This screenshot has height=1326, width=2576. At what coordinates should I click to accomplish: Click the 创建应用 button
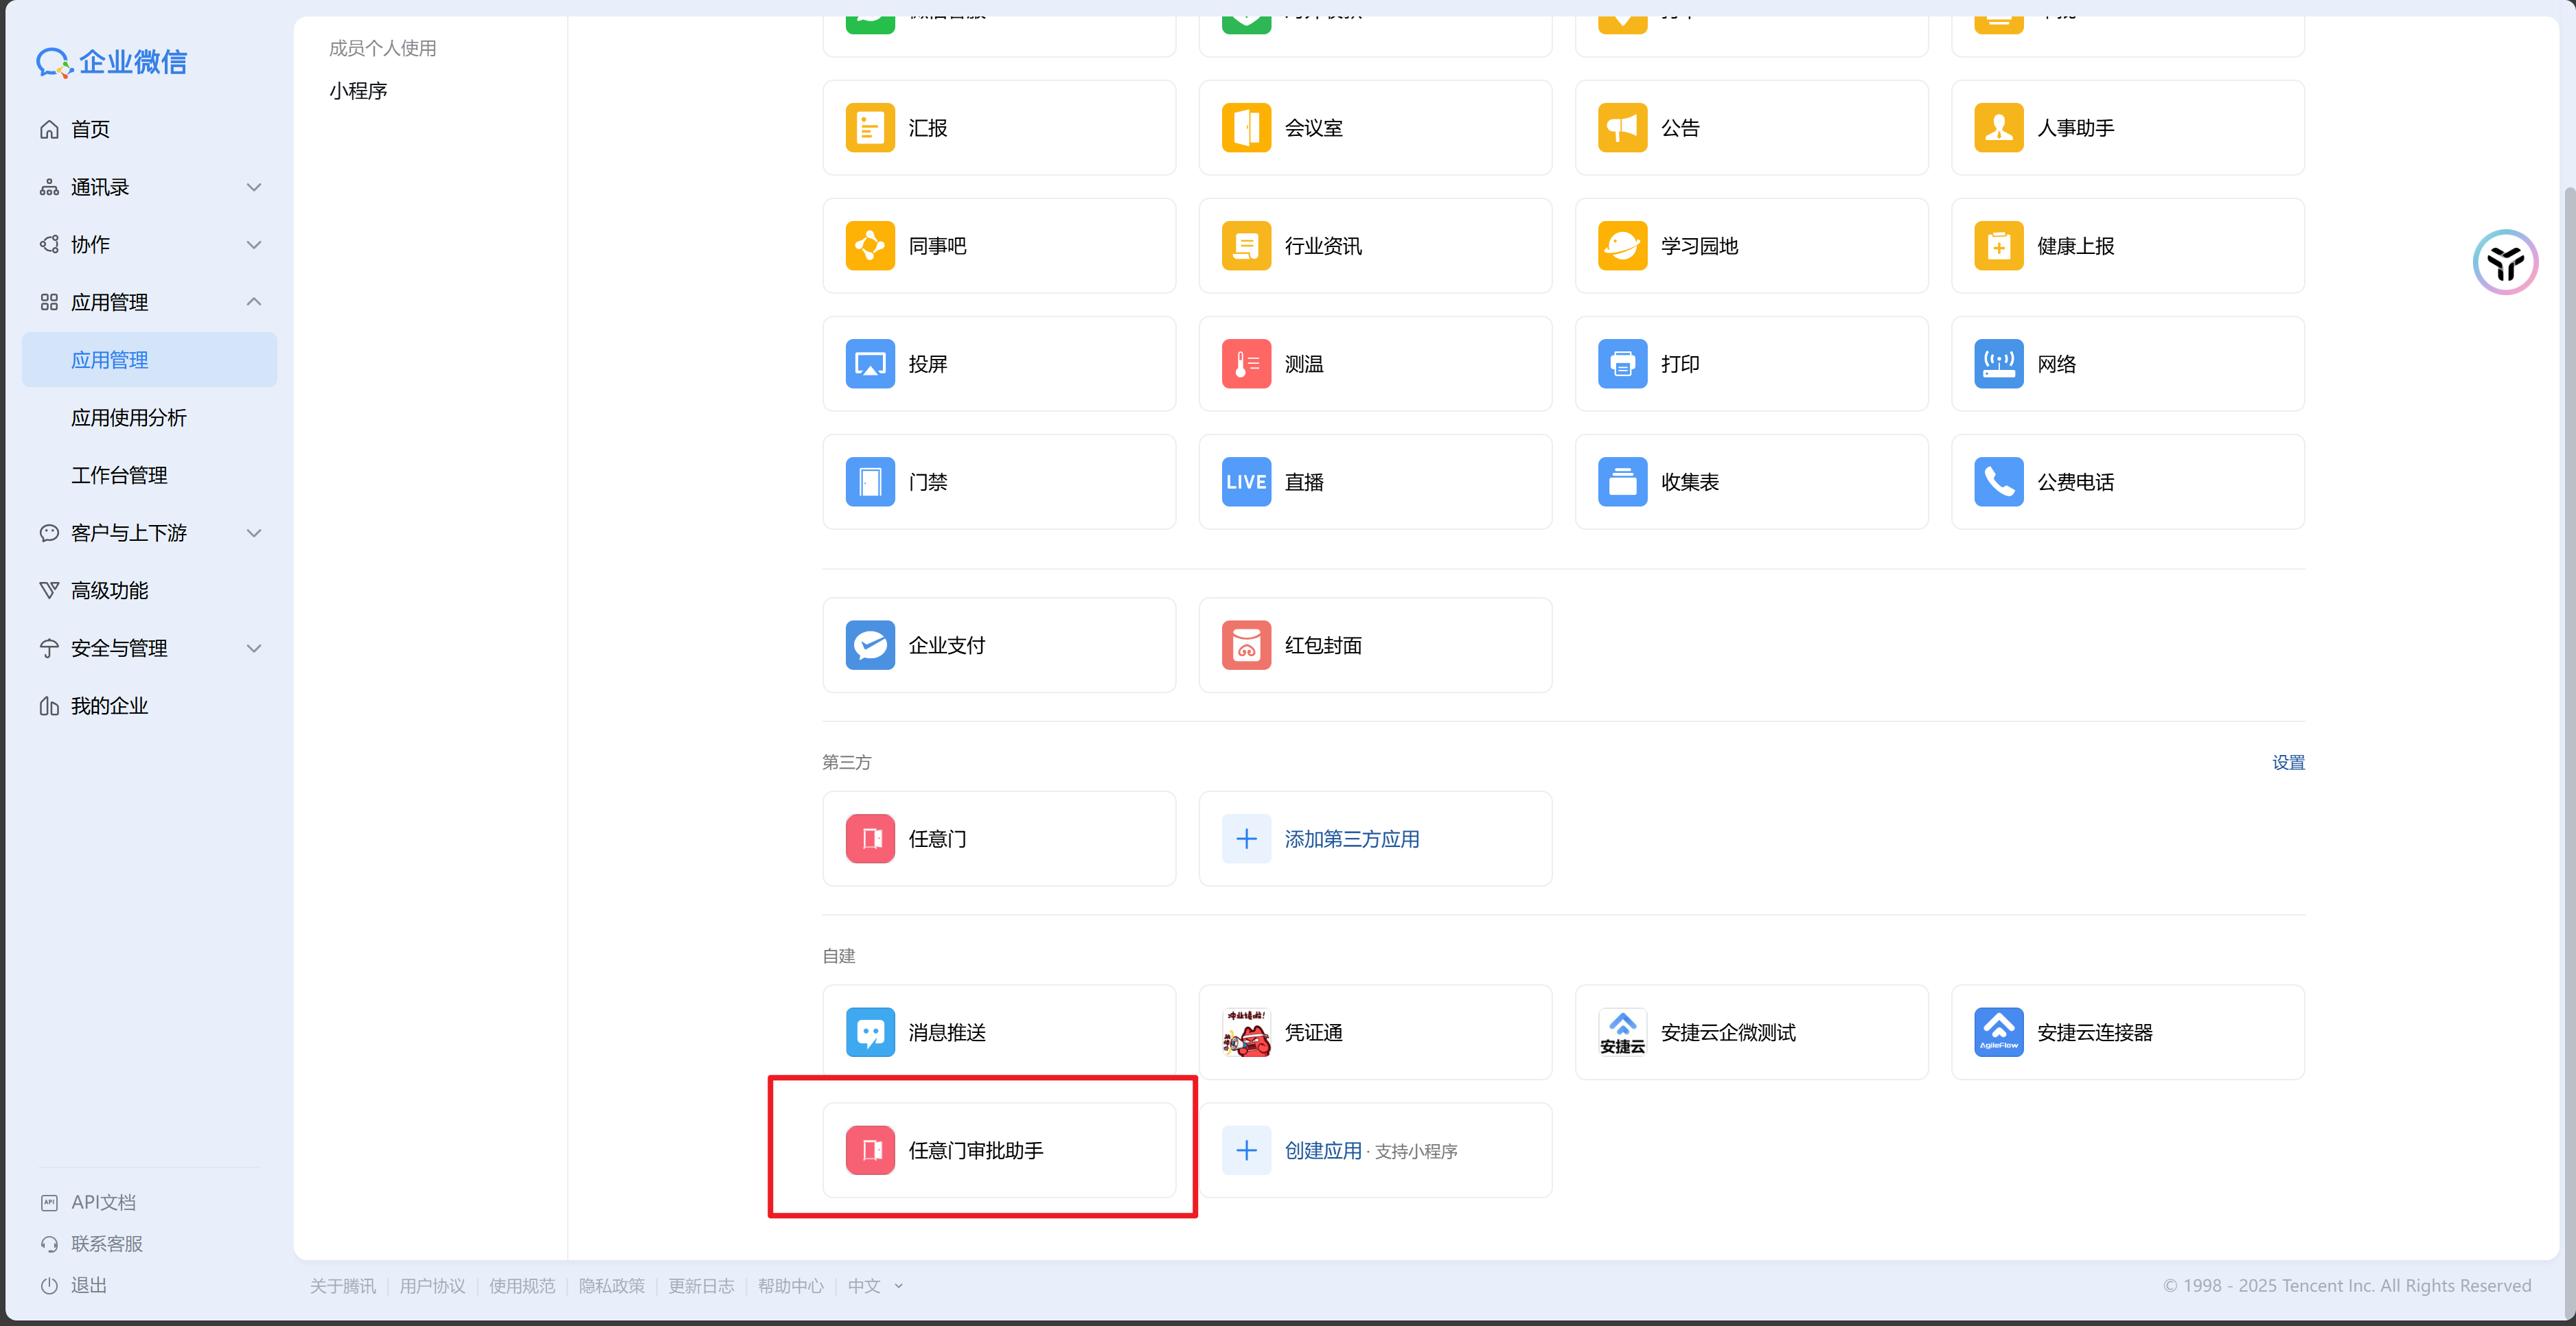1322,1150
